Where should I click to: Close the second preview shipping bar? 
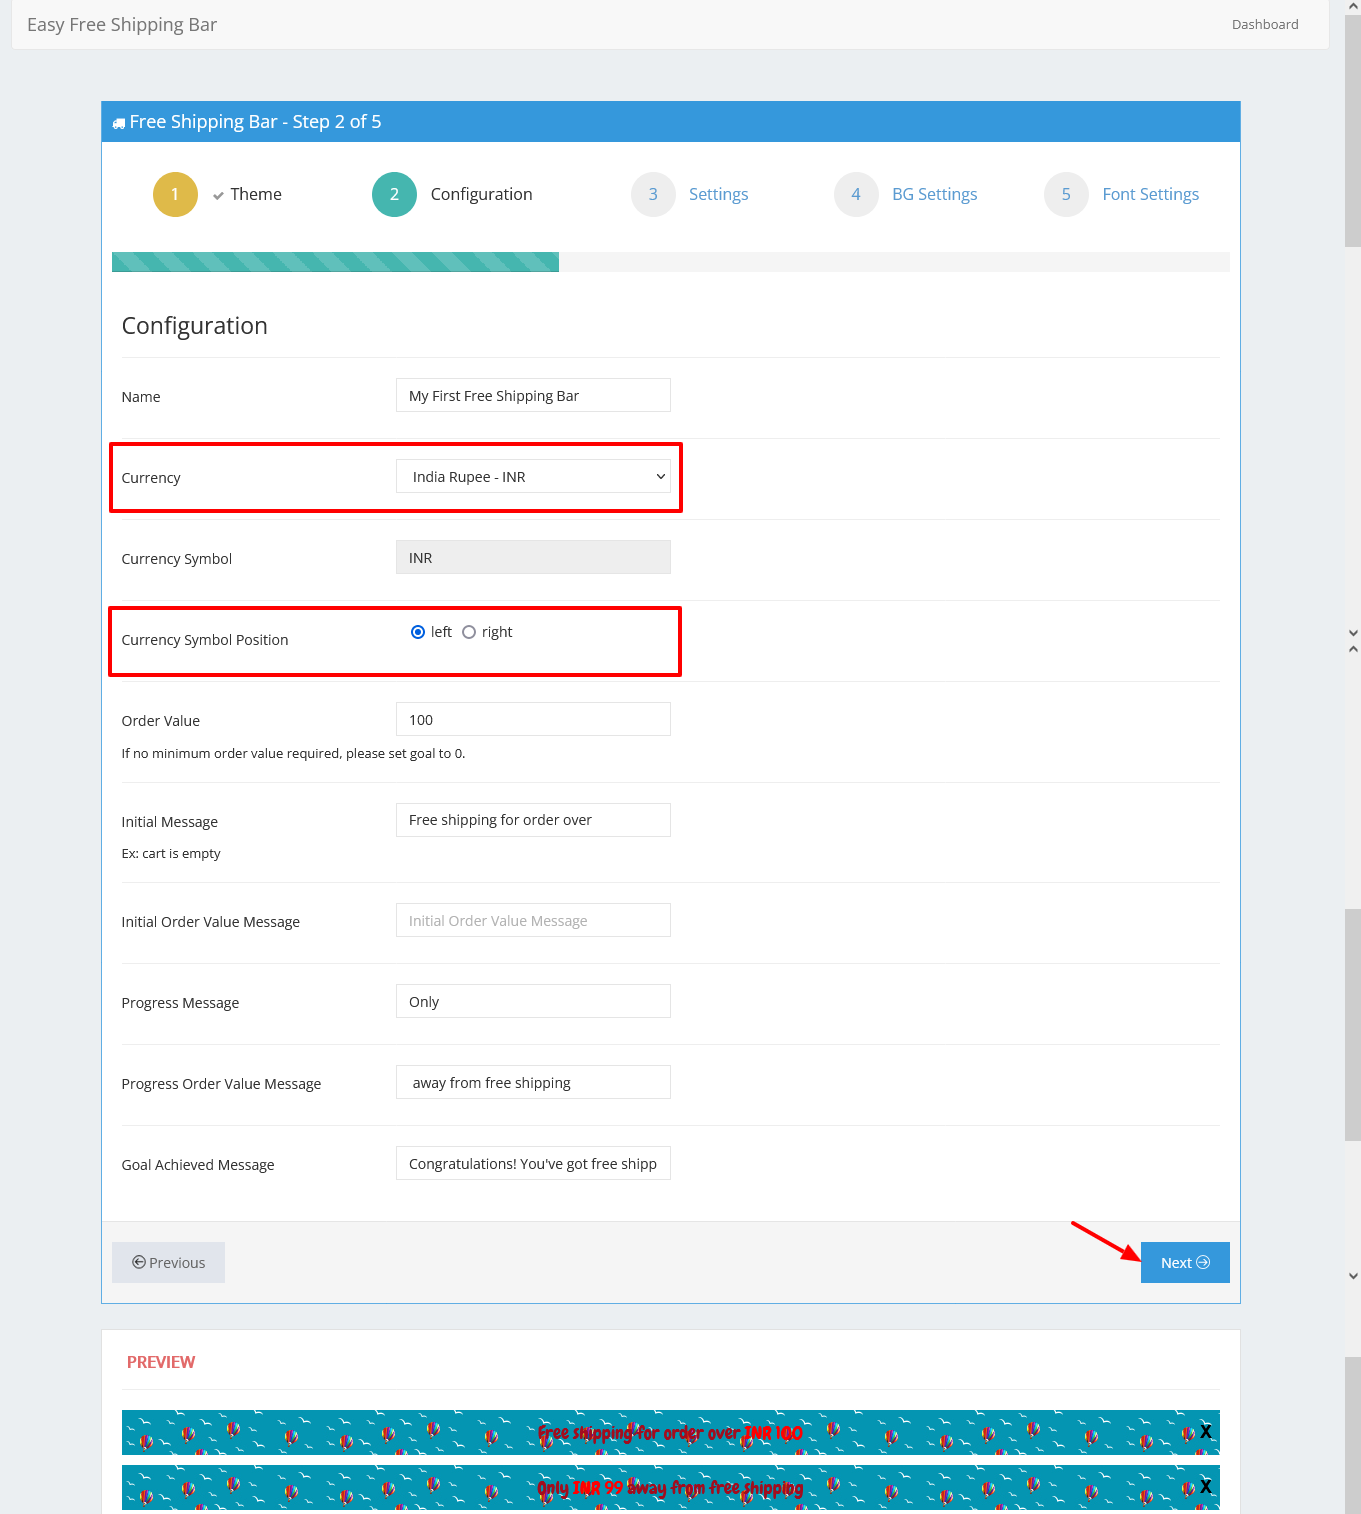pyautogui.click(x=1205, y=1487)
